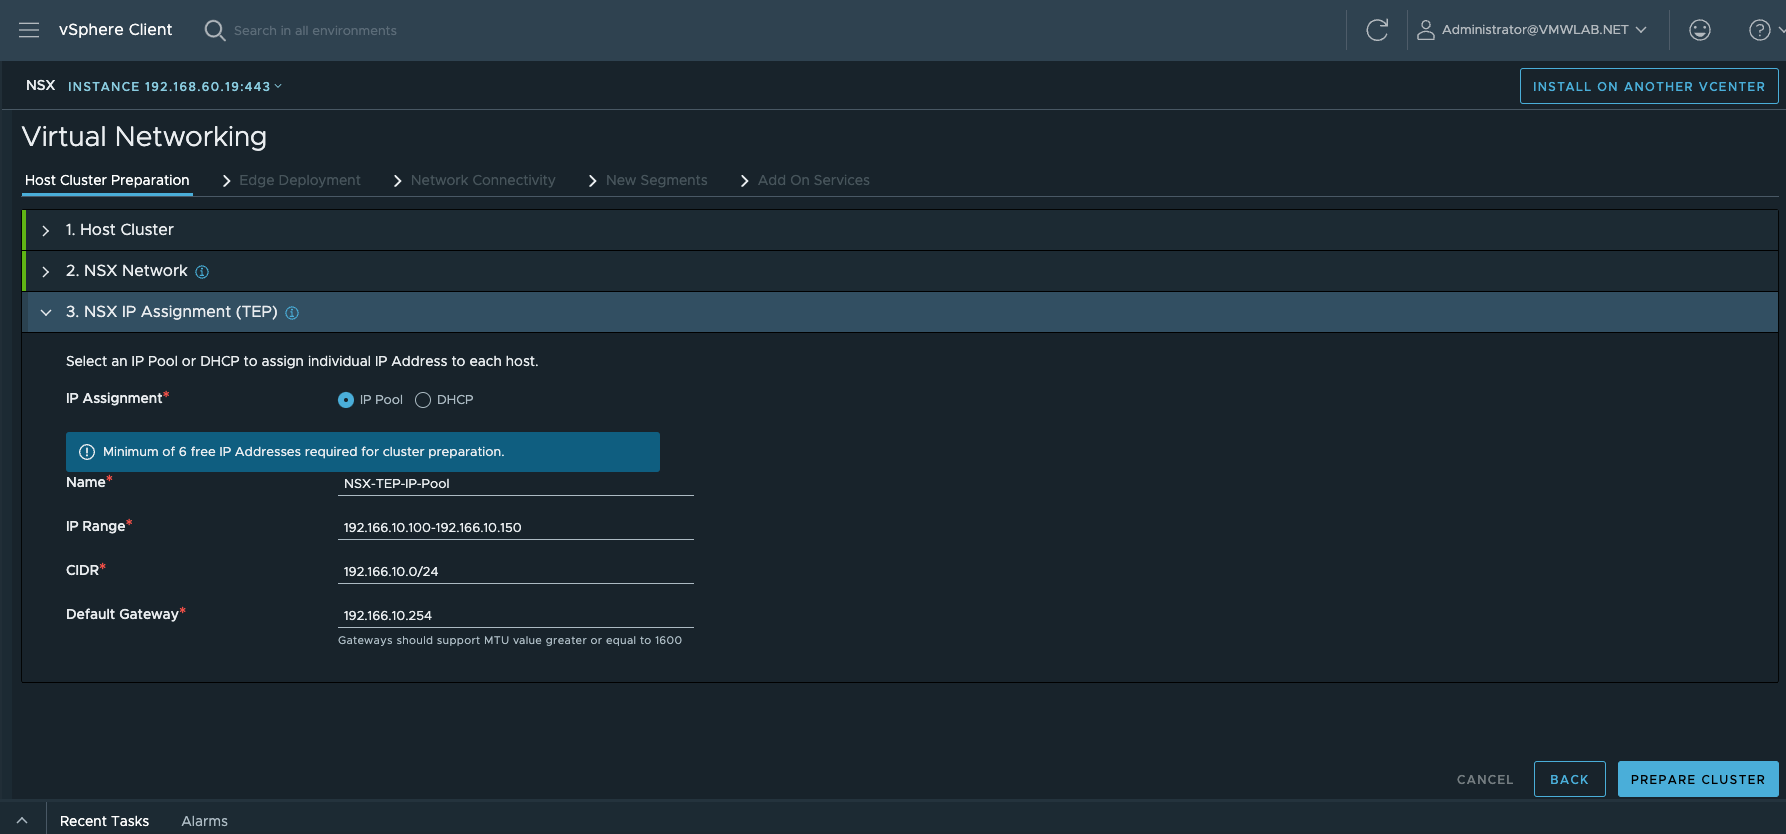
Task: Click the Default Gateway input field
Action: pos(516,615)
